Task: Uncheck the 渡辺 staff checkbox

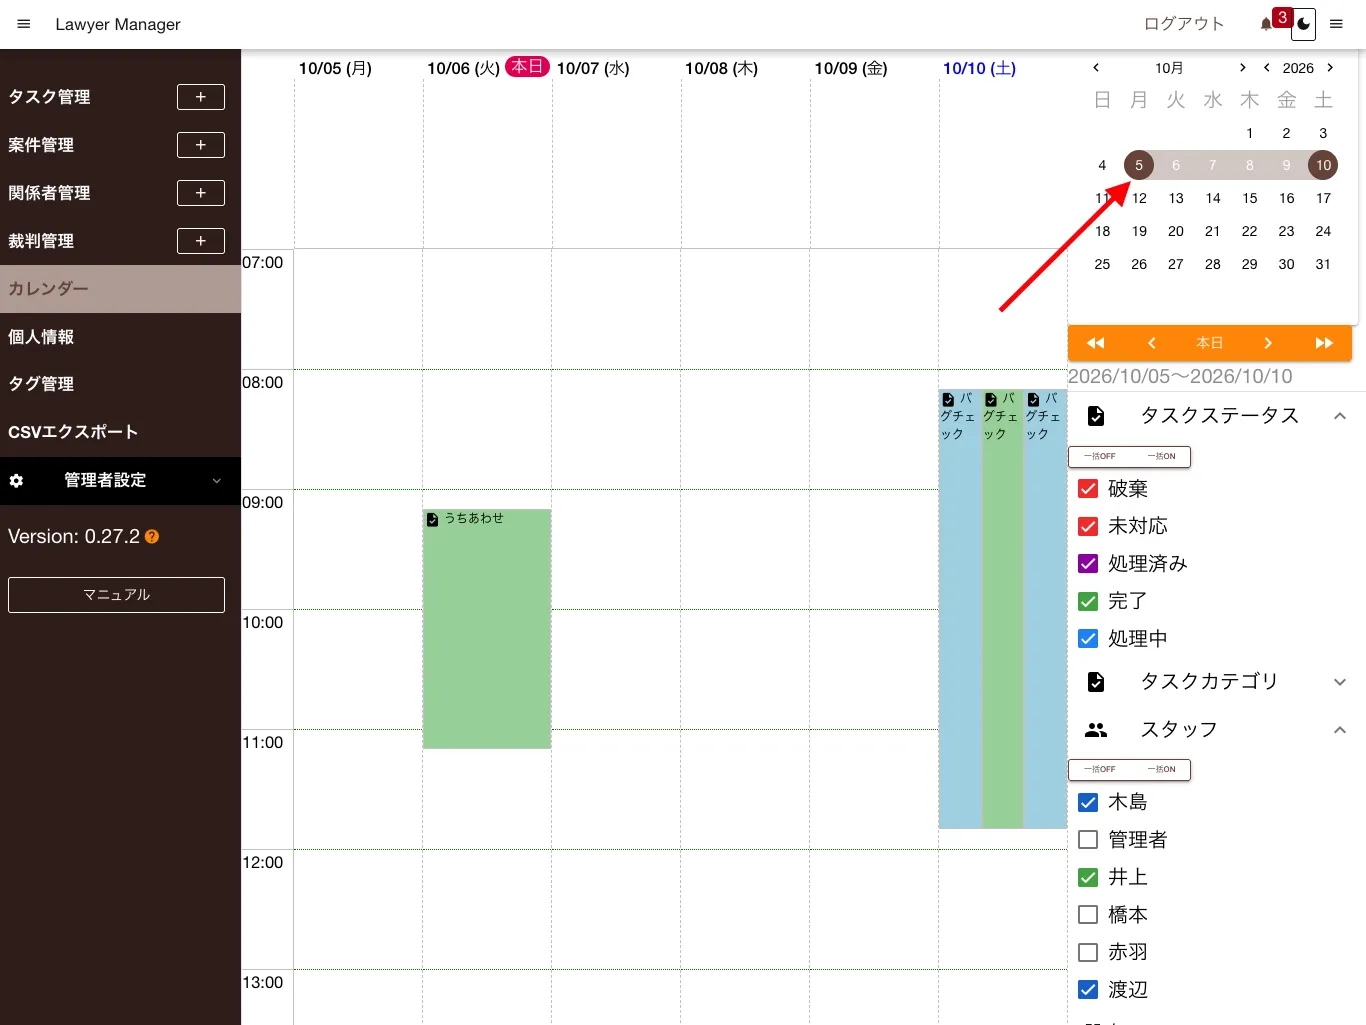Action: pos(1088,990)
